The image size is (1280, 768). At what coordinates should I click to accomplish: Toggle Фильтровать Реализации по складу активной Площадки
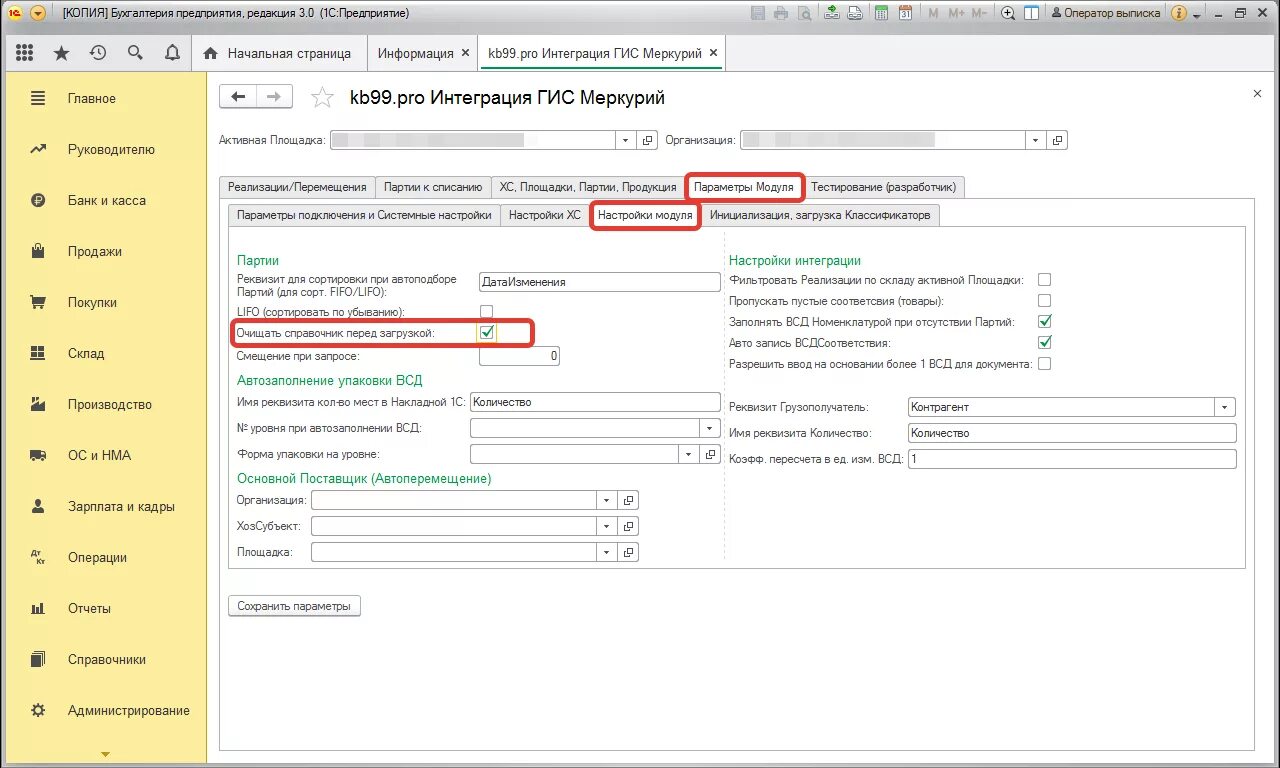click(1044, 279)
